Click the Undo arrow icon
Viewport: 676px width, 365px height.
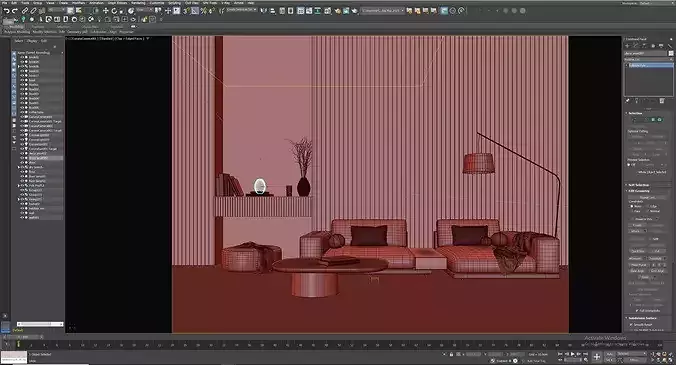click(7, 10)
